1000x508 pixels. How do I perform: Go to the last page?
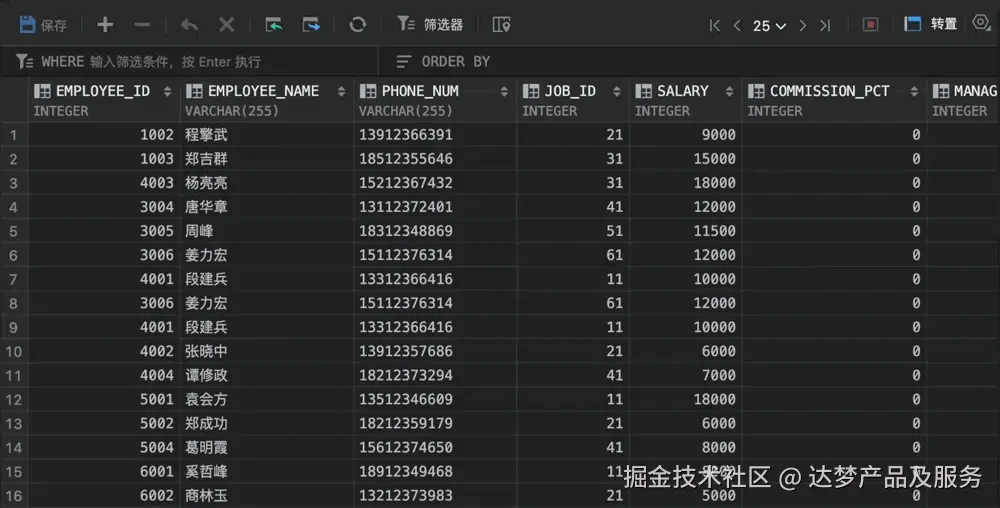[825, 25]
